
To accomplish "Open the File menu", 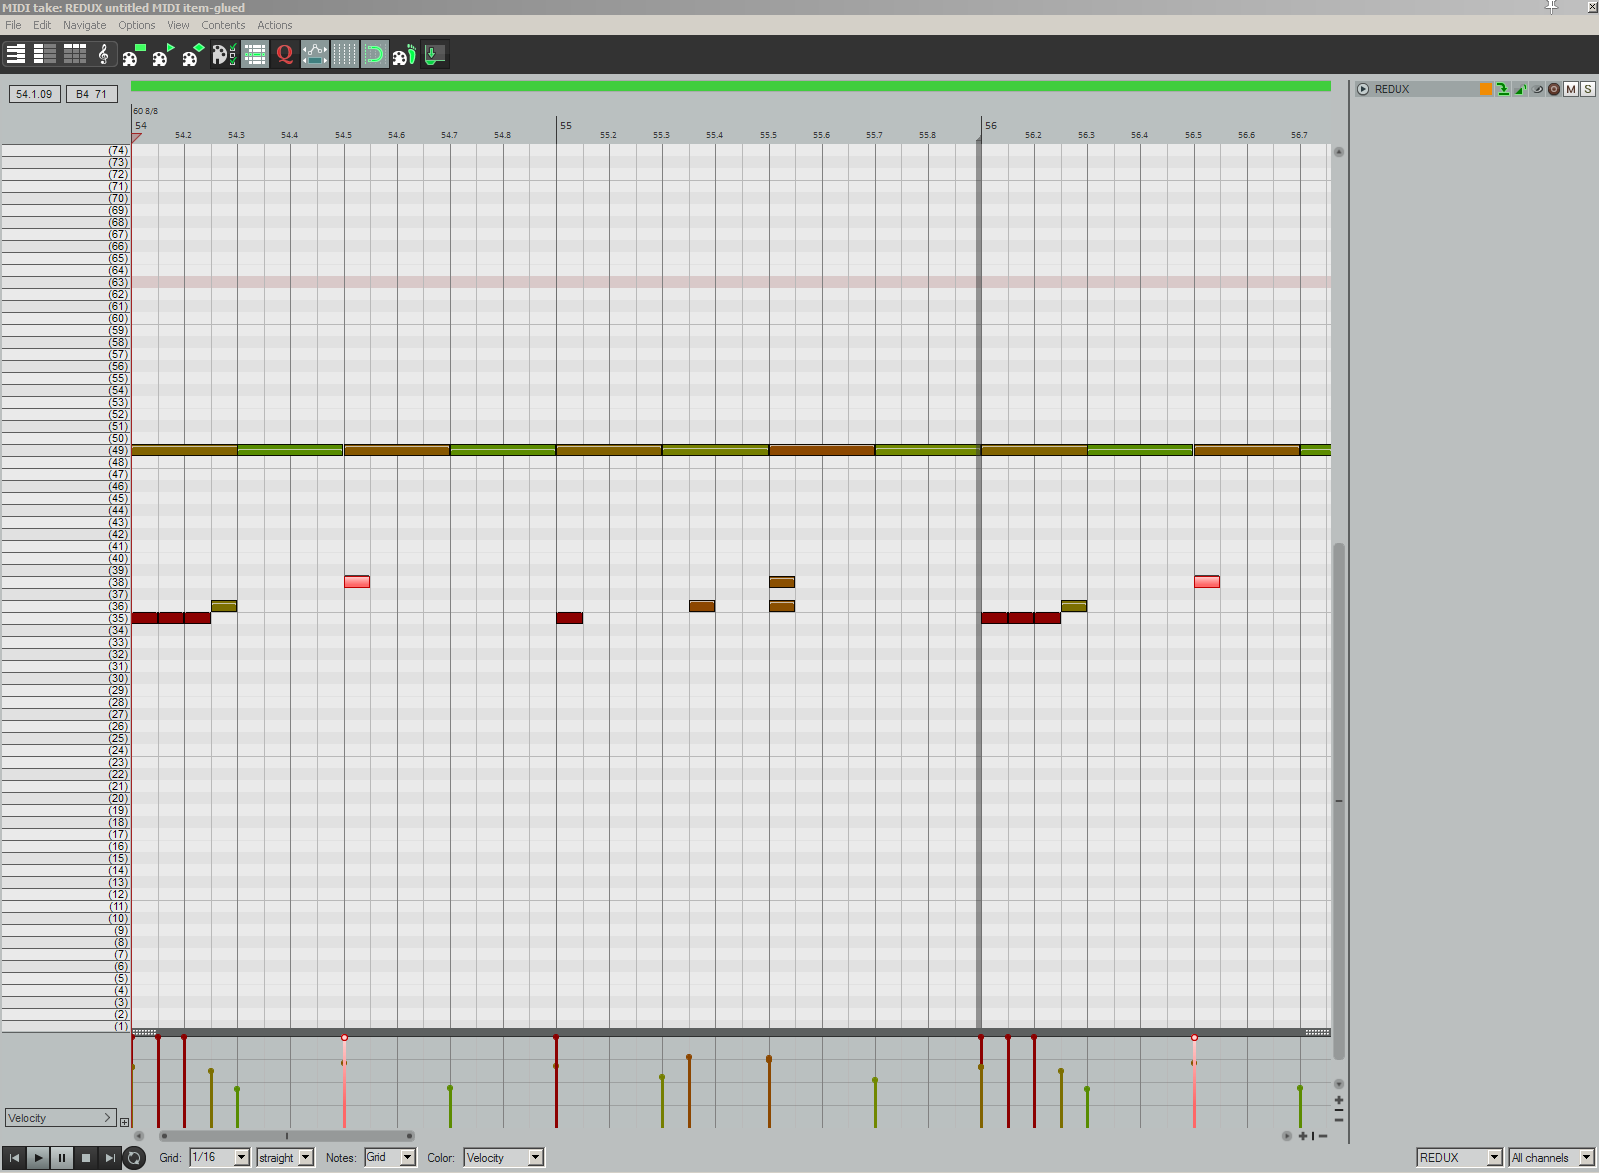I will 13,25.
